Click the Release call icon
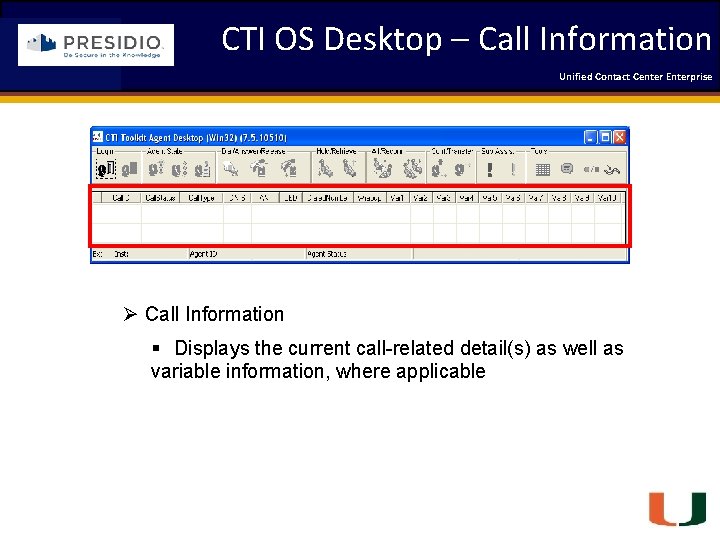The width and height of the screenshot is (720, 540). click(289, 169)
